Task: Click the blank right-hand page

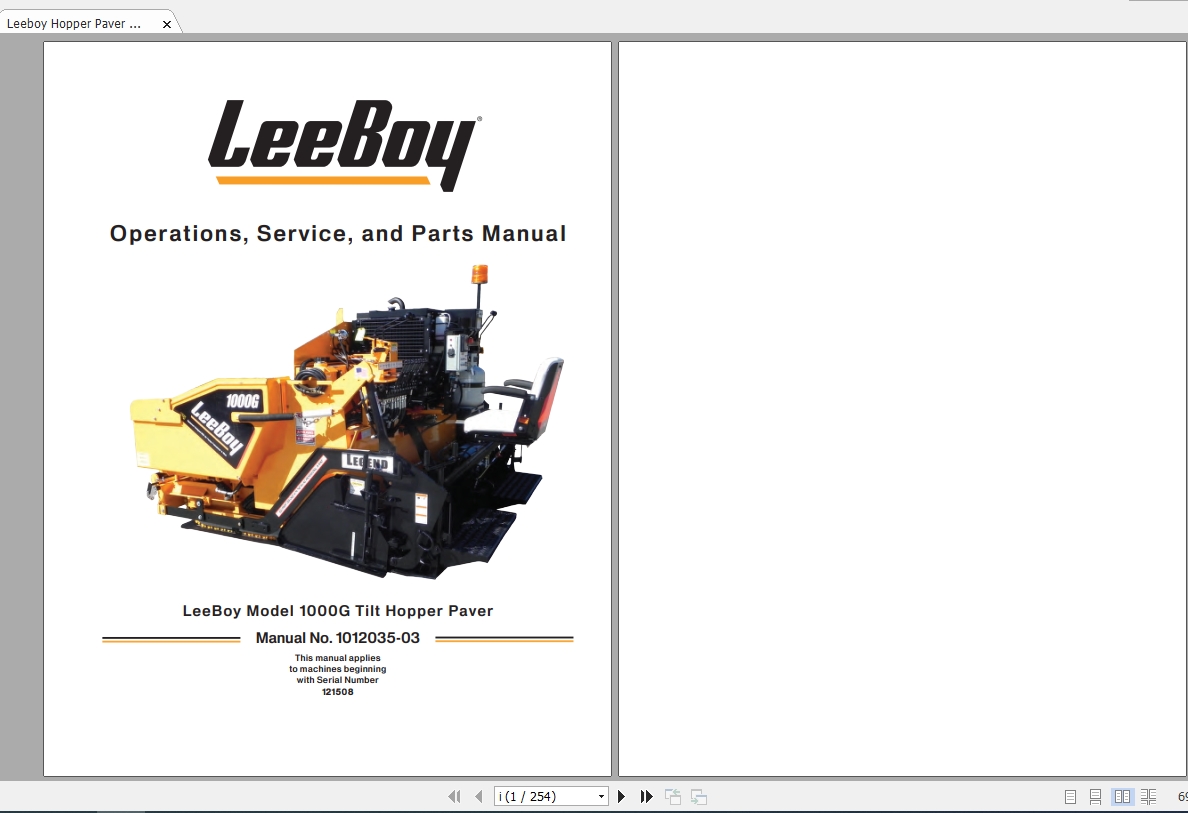Action: 901,408
